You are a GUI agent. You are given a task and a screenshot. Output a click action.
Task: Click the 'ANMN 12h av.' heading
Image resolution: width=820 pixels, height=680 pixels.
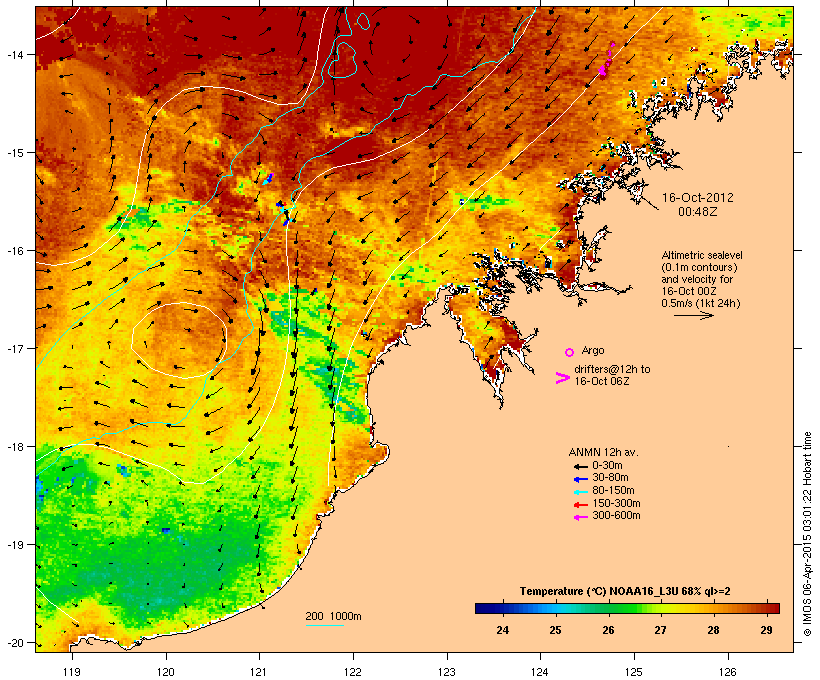coord(603,452)
